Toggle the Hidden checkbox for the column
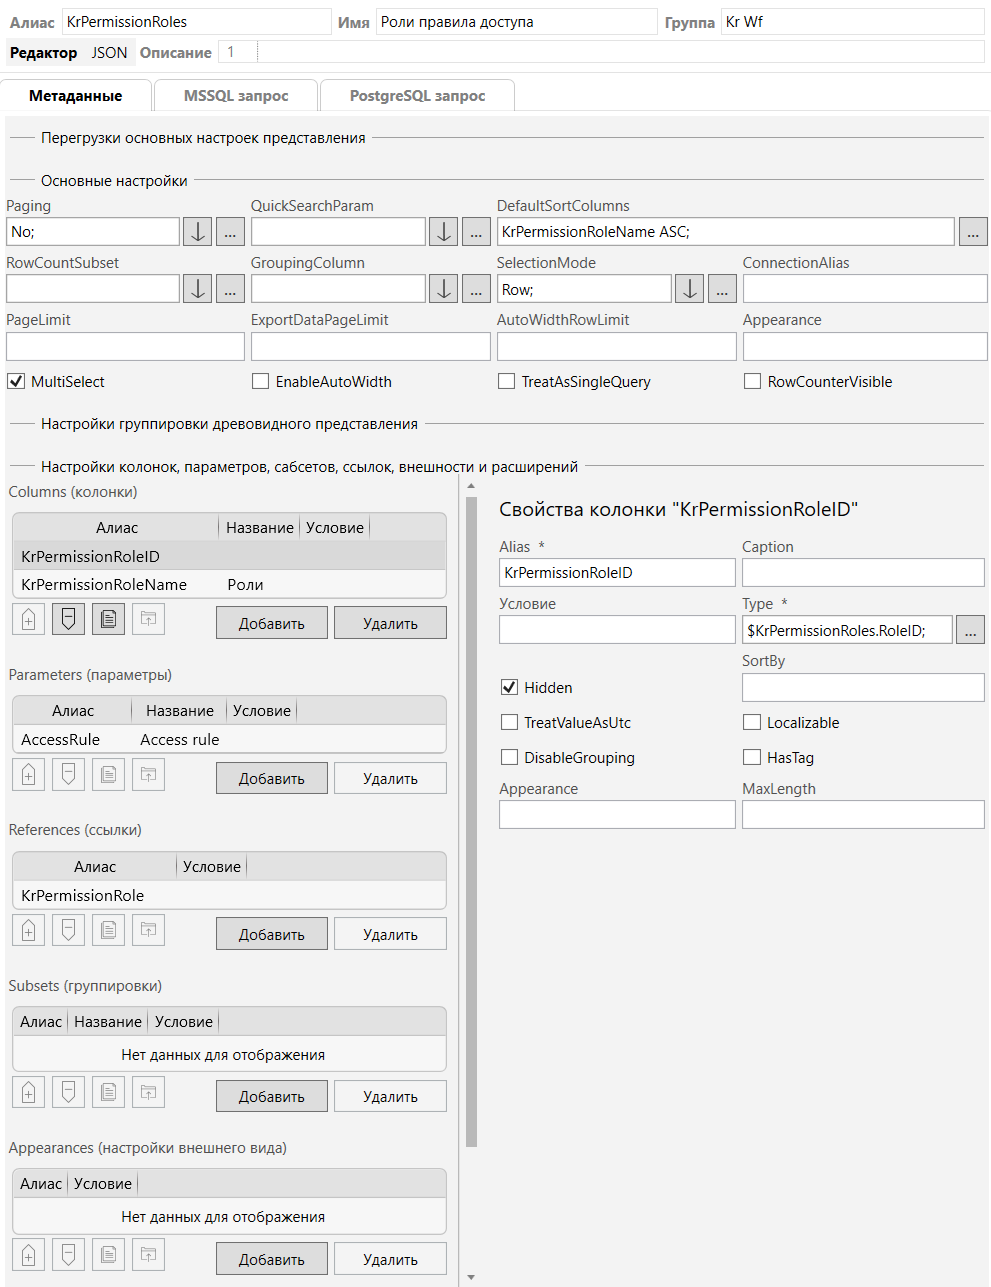This screenshot has height=1287, width=991. [509, 687]
